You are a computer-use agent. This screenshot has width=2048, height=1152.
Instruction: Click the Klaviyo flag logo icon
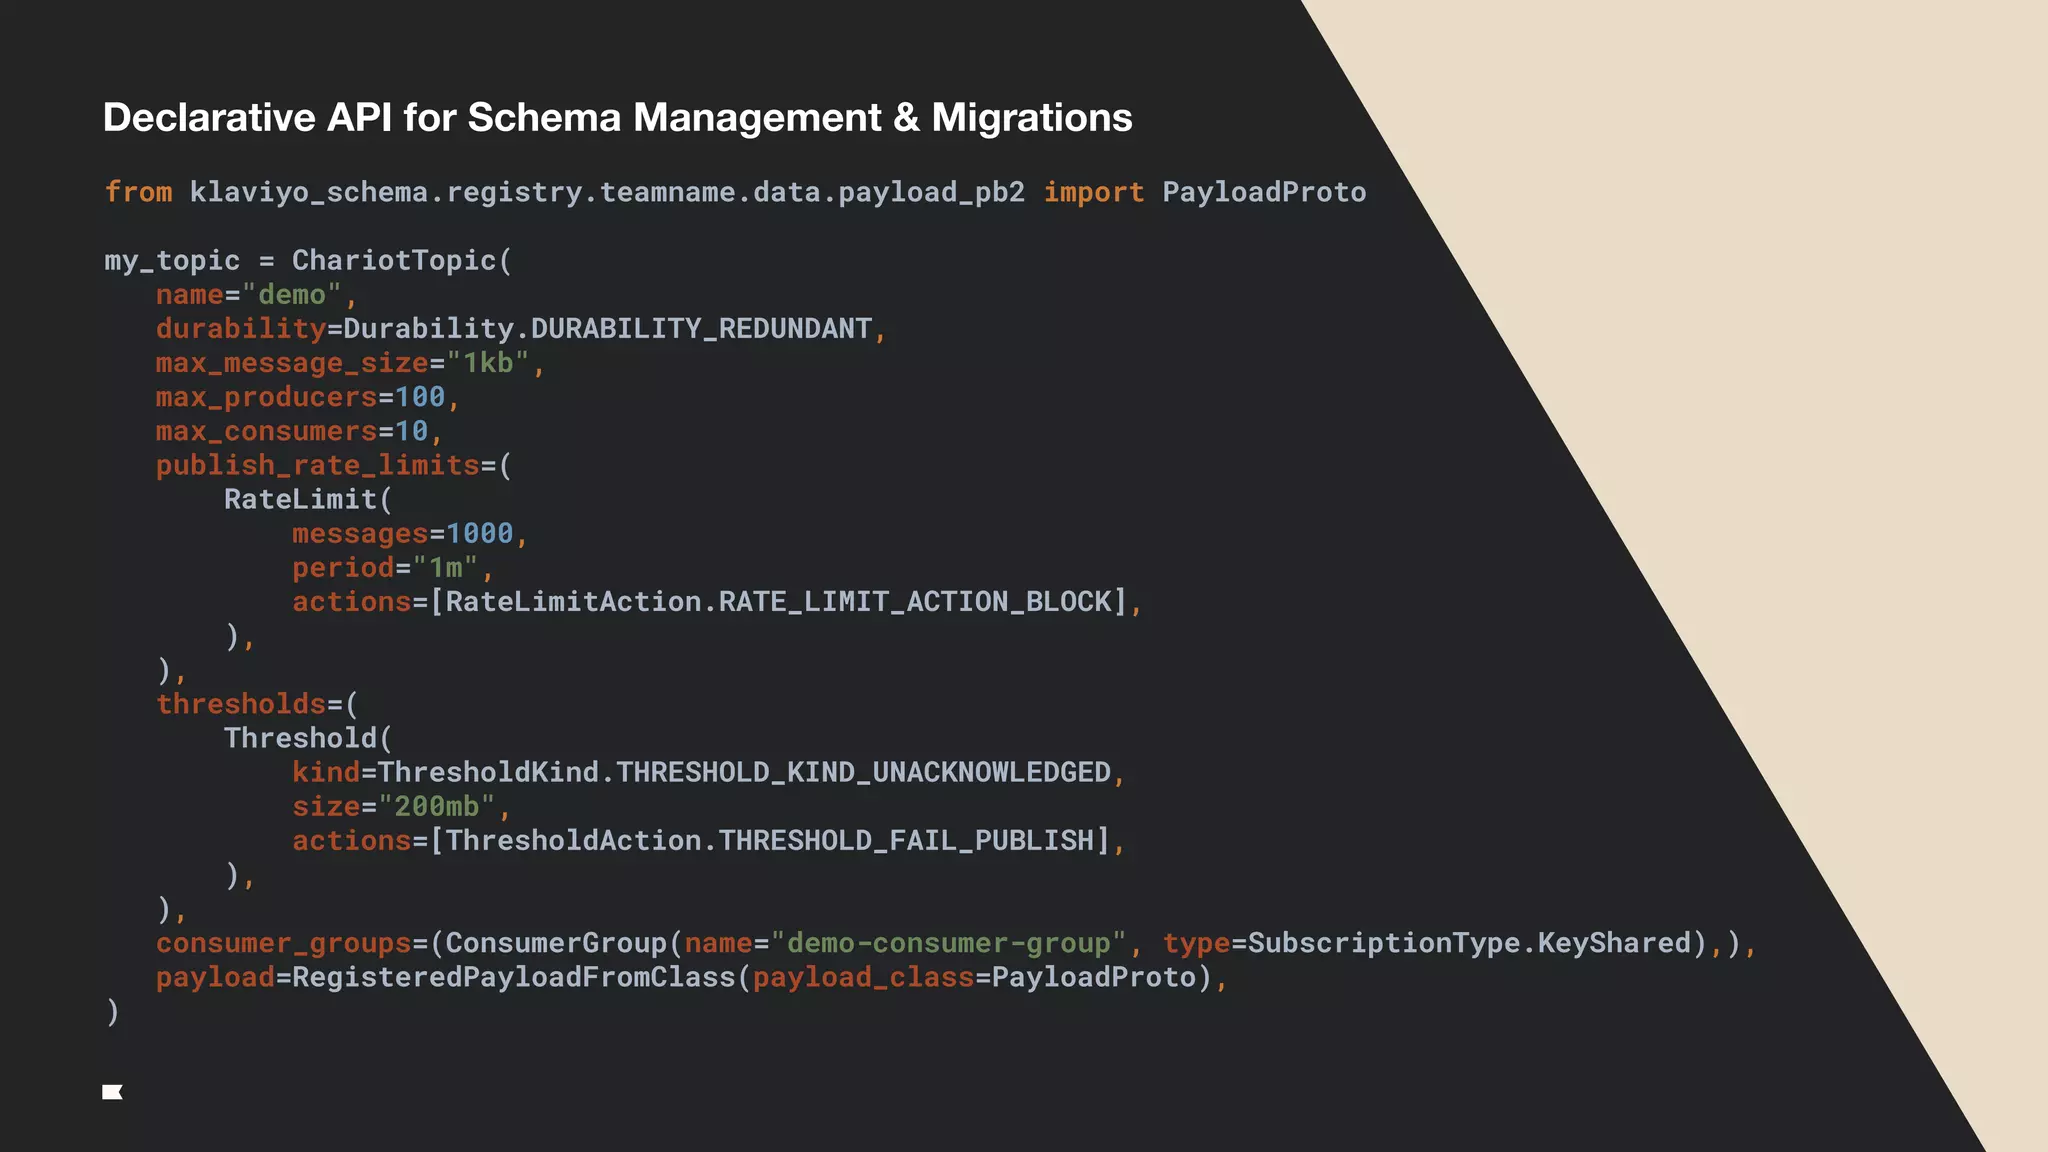coord(112,1092)
